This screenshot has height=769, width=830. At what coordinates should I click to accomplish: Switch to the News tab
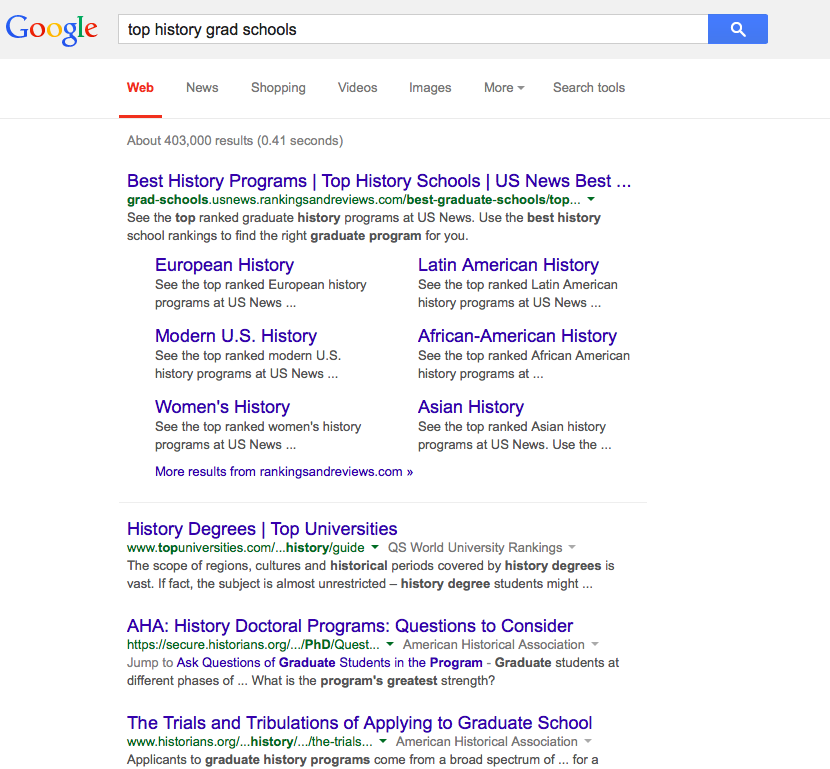coord(202,88)
